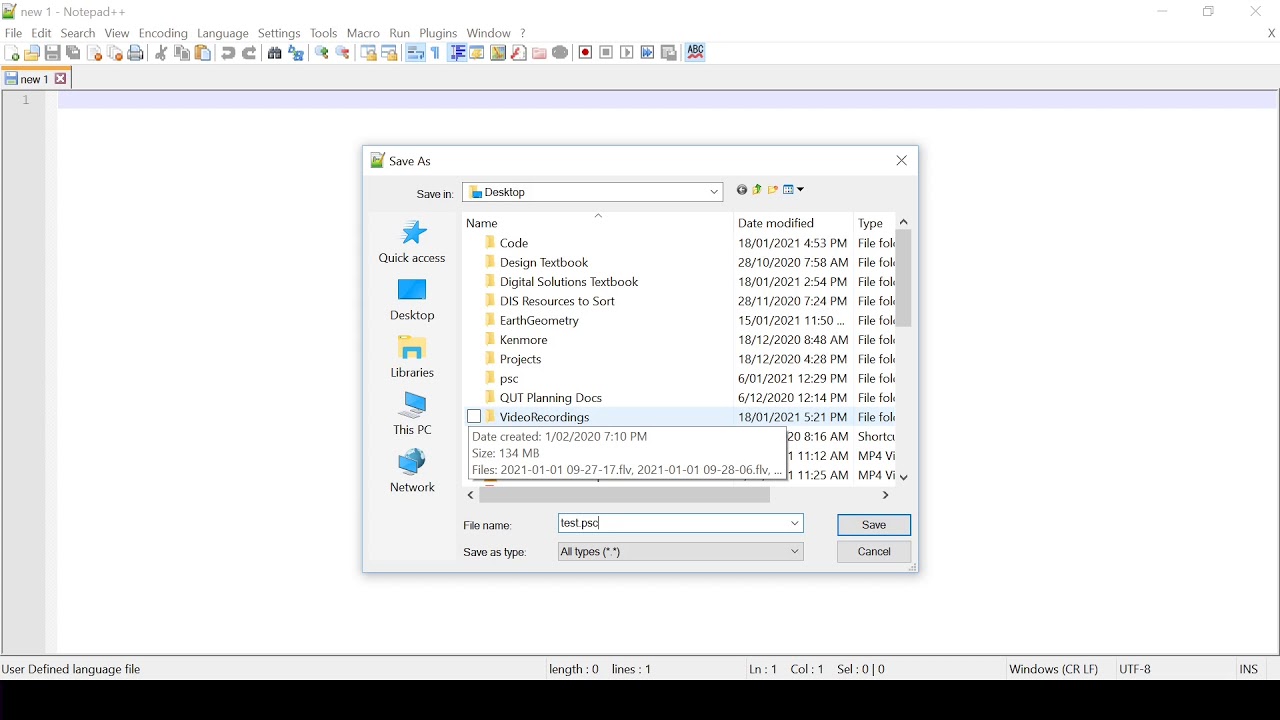The height and width of the screenshot is (720, 1280).
Task: Open the Encoding menu
Action: click(163, 33)
